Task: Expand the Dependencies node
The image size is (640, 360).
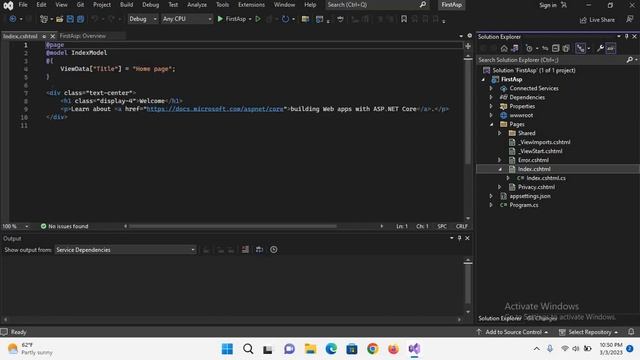Action: 491,98
